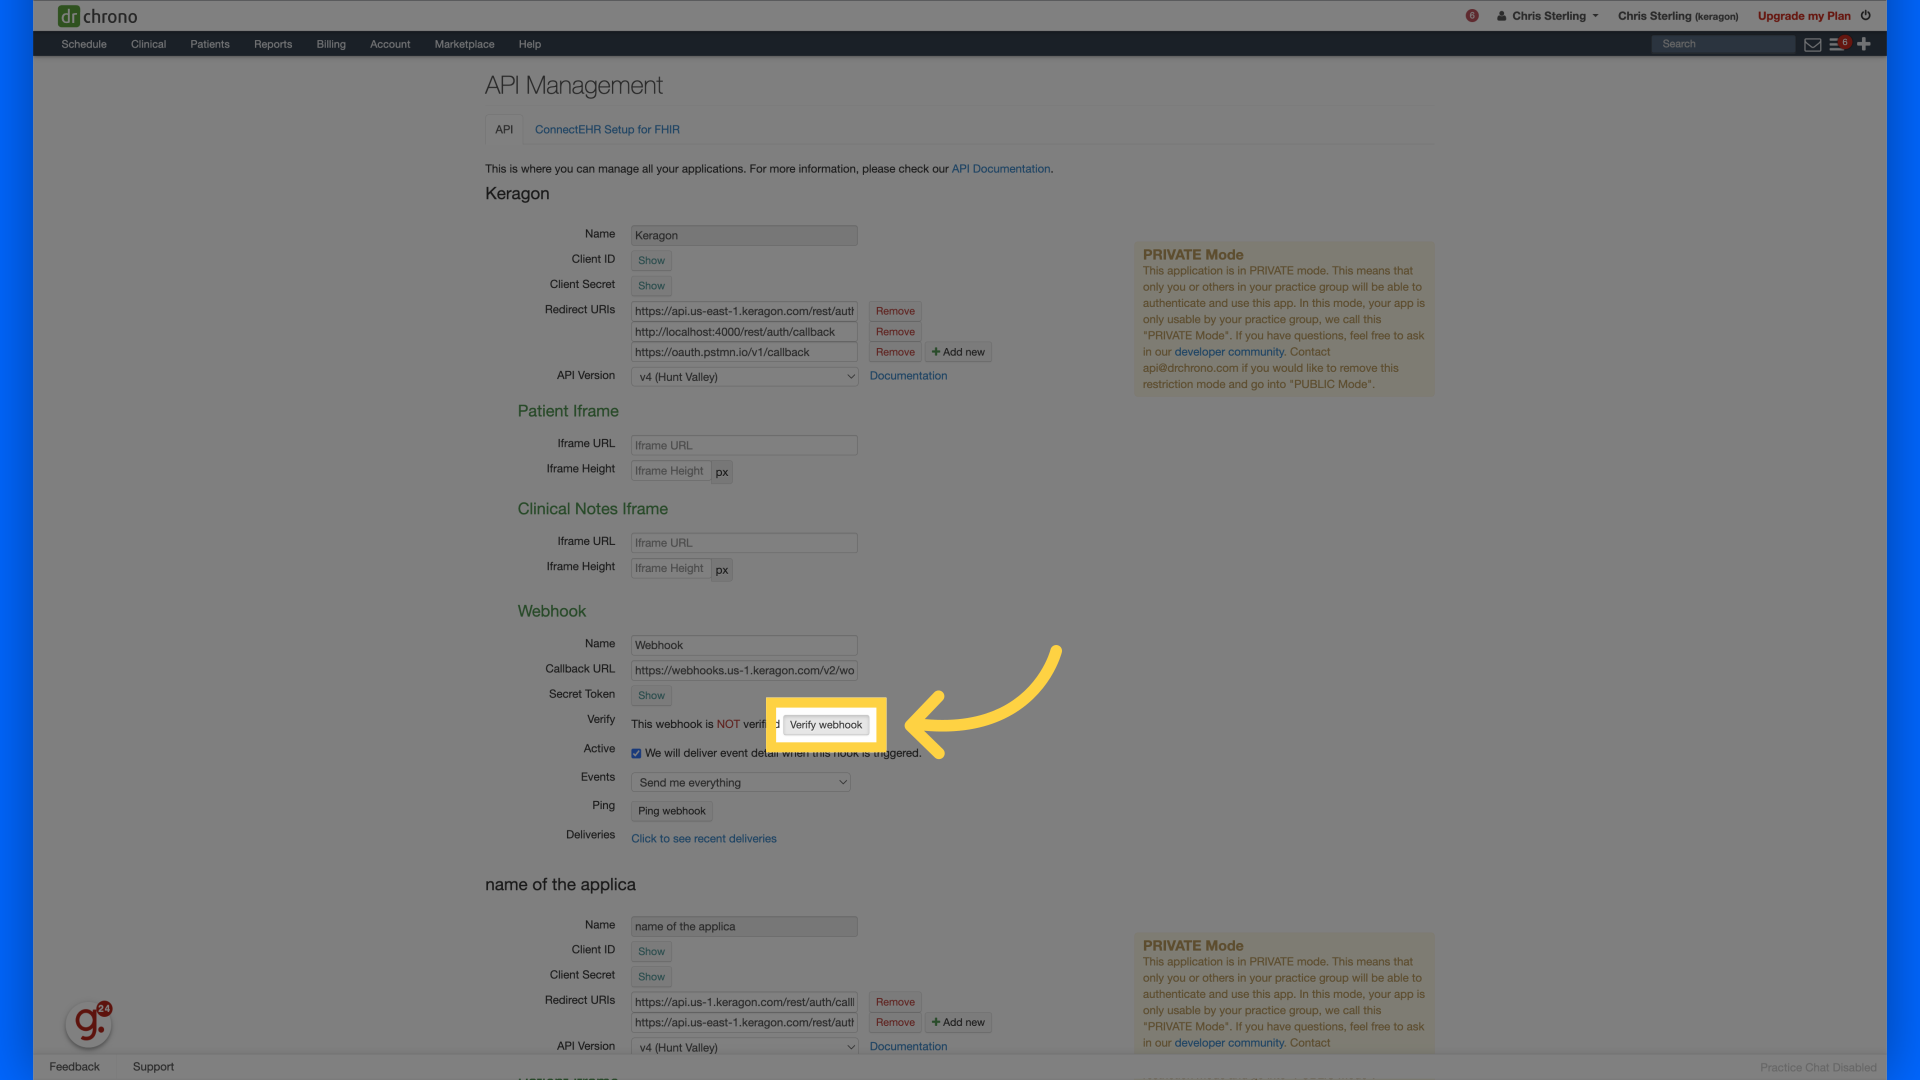Switch to the ConnectEHR Setup for FHIR tab

606,129
